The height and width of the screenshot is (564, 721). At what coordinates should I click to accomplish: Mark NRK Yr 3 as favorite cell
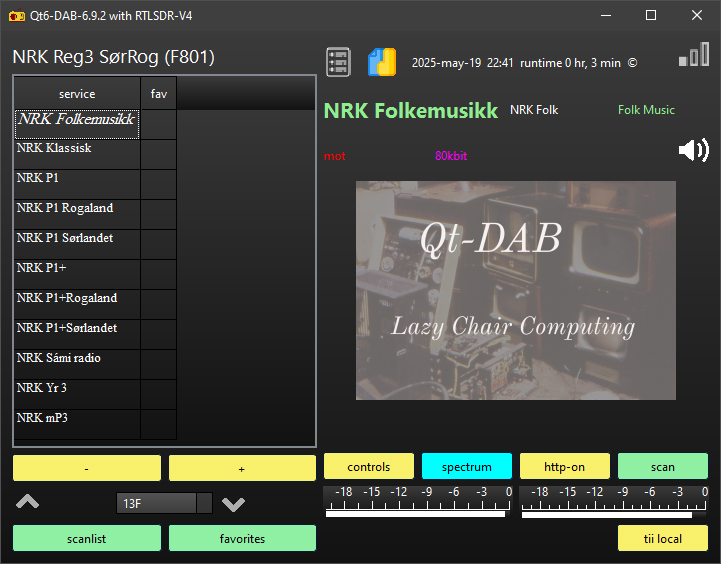pyautogui.click(x=159, y=394)
